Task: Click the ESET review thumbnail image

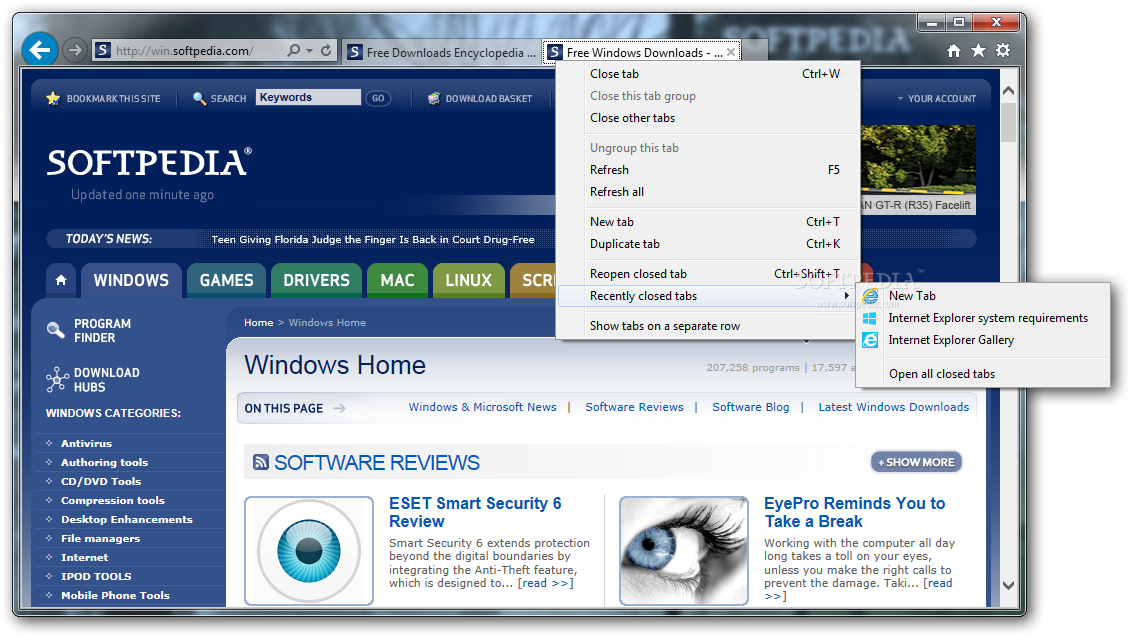Action: click(309, 550)
